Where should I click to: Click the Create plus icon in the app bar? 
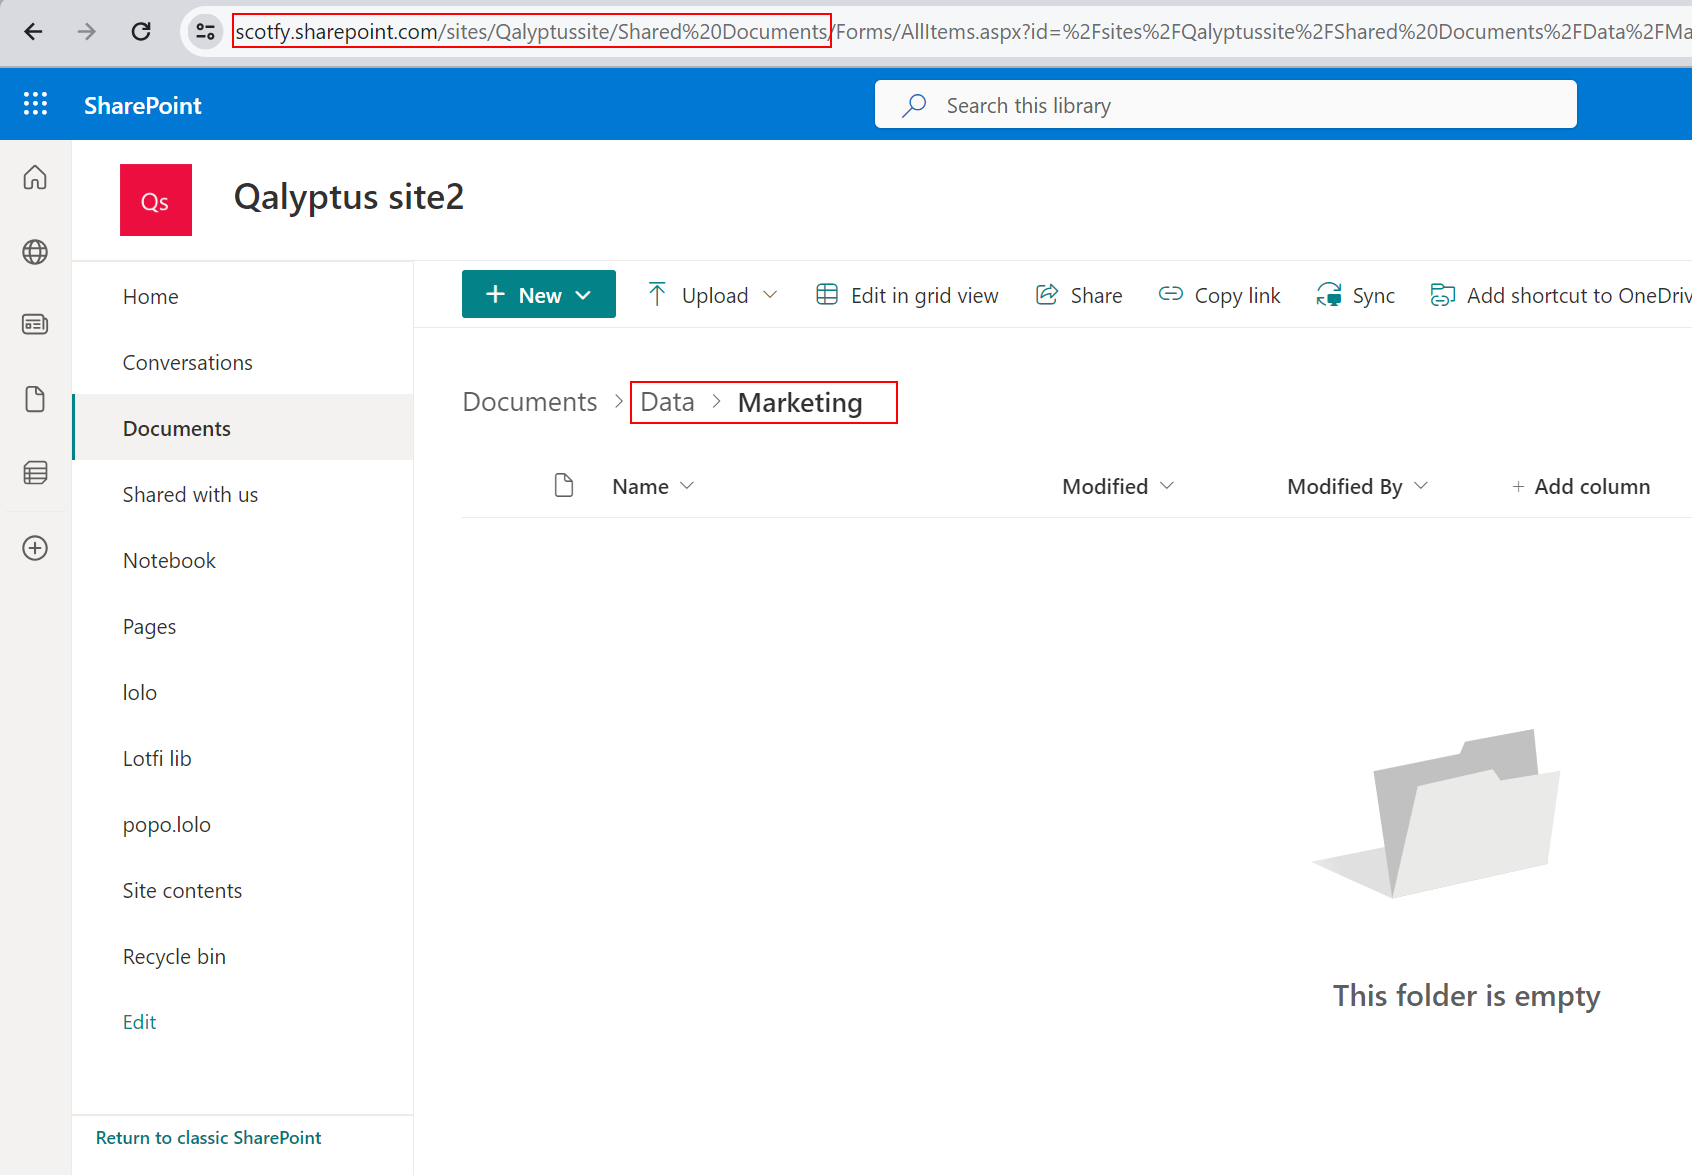pyautogui.click(x=35, y=548)
